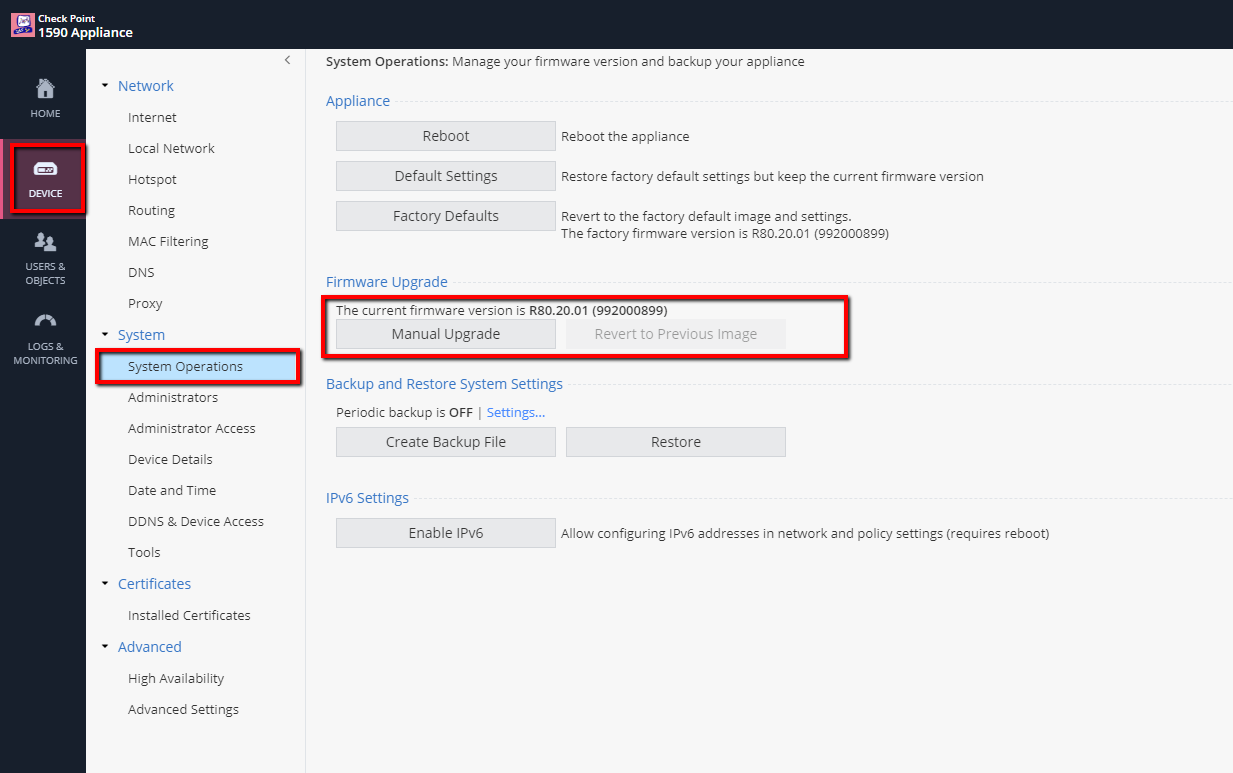1233x773 pixels.
Task: Reboot the appliance
Action: 445,135
